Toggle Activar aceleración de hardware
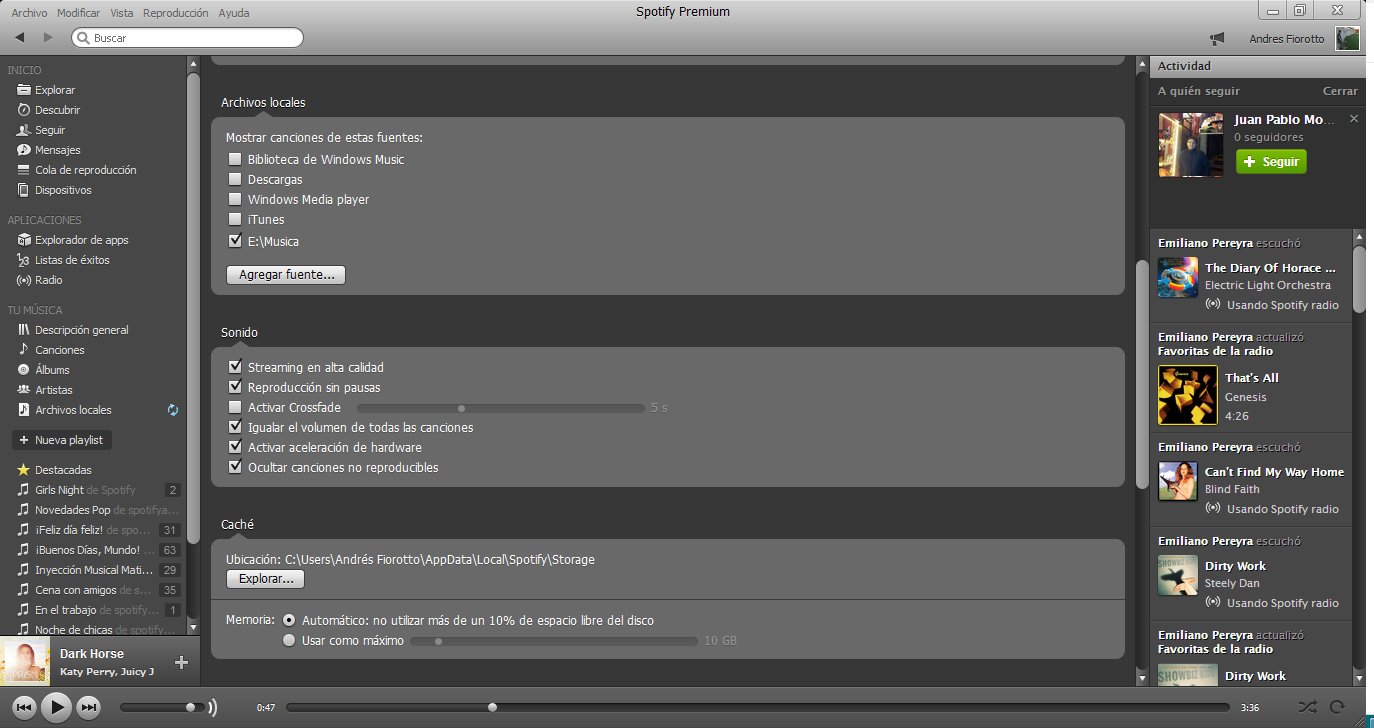This screenshot has height=728, width=1374. point(235,448)
